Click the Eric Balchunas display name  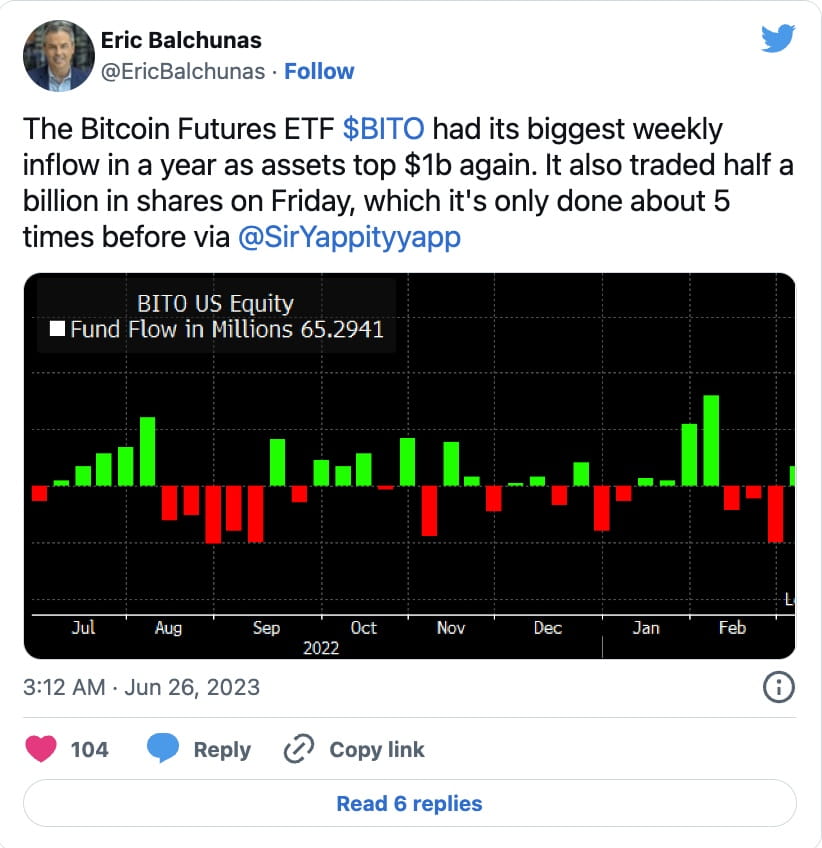point(181,40)
